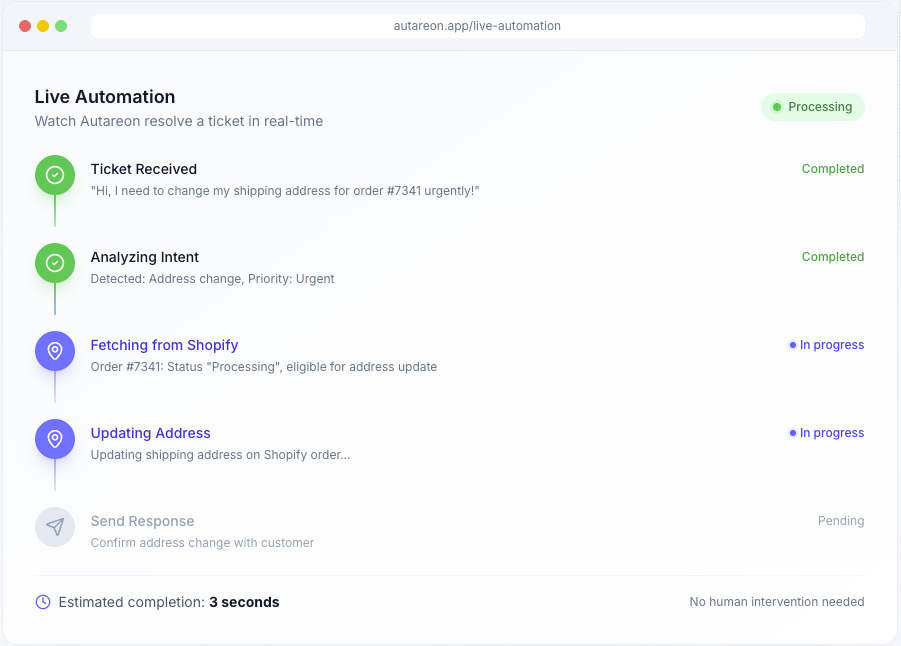This screenshot has height=646, width=901.
Task: Click the No human intervention needed text
Action: [x=776, y=601]
